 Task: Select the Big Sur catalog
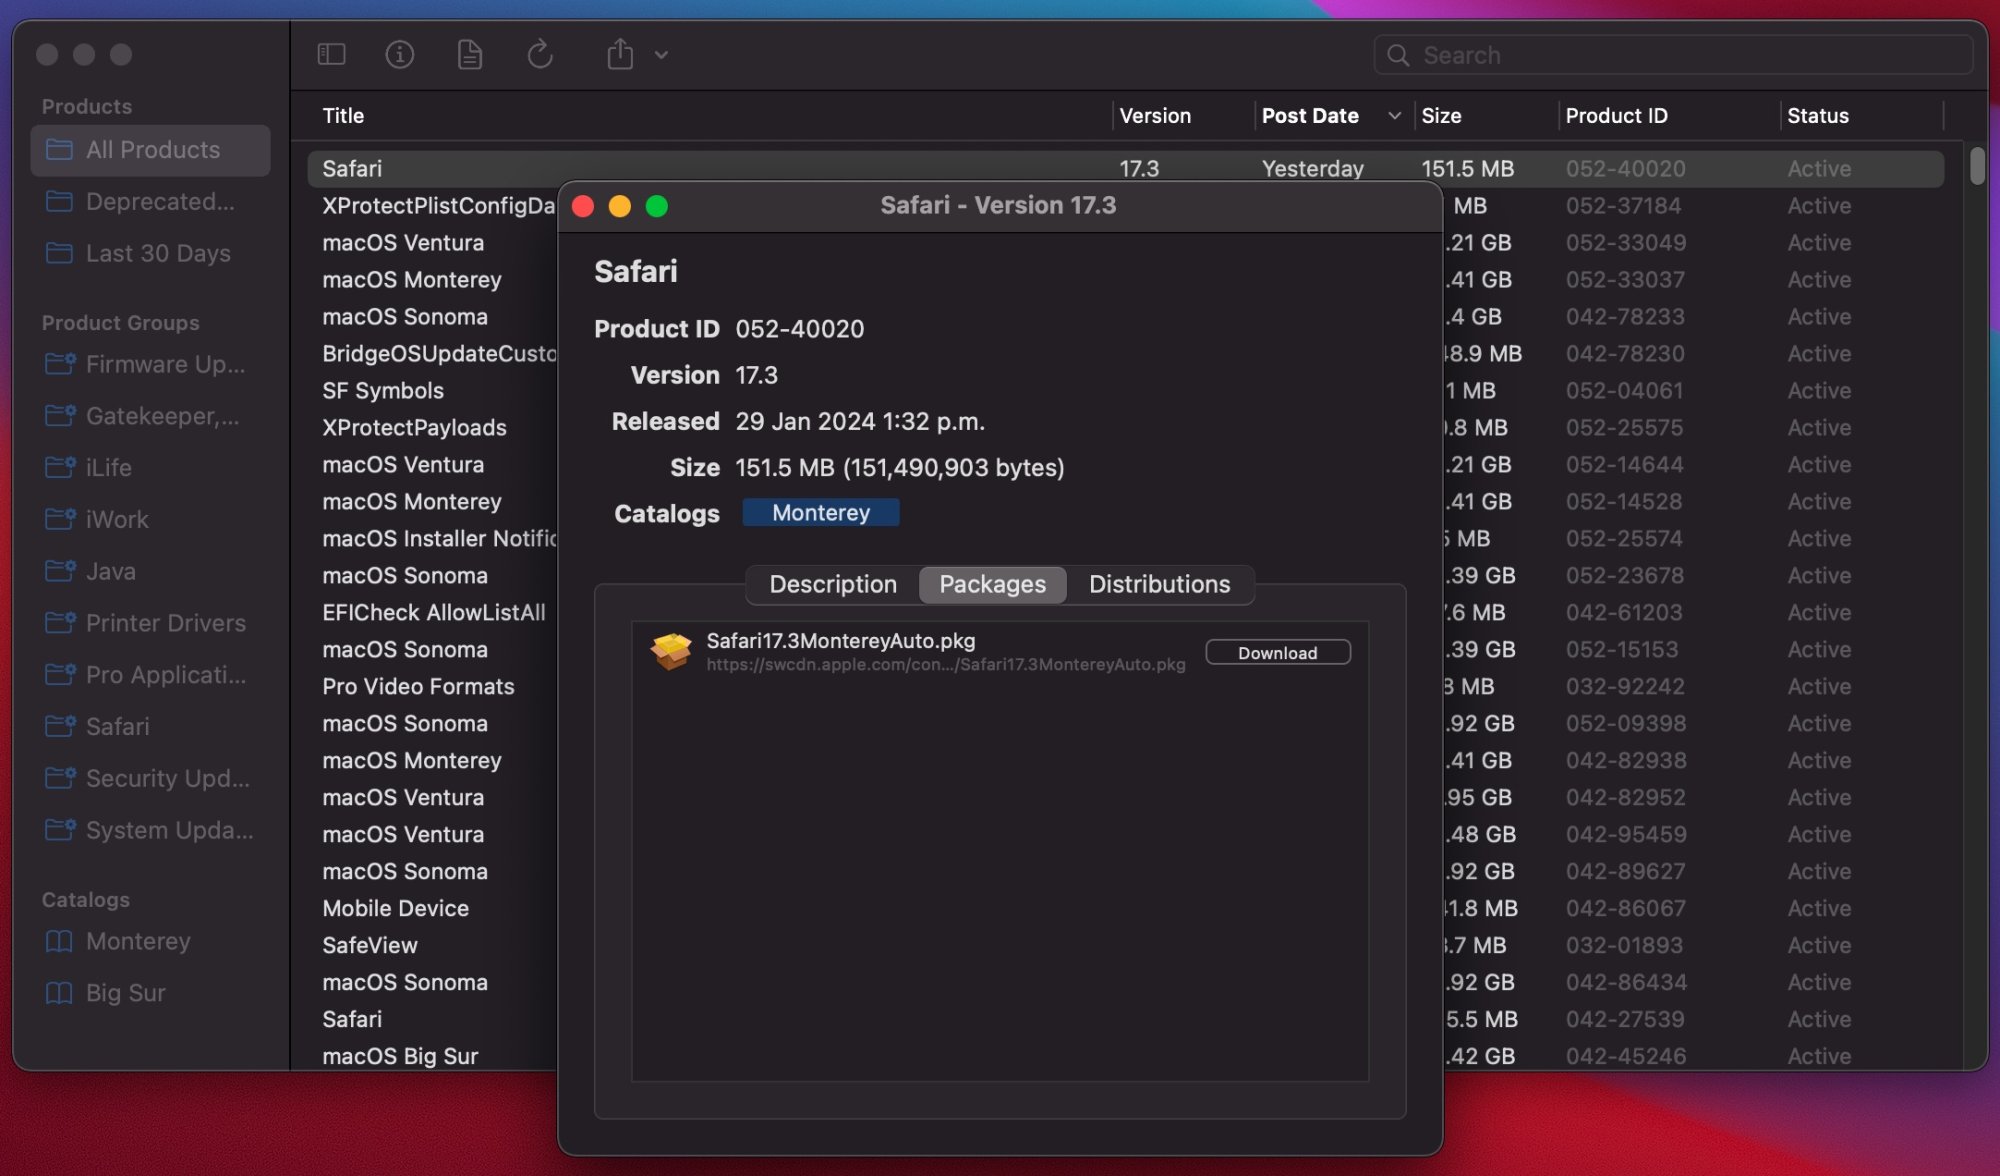[x=151, y=994]
